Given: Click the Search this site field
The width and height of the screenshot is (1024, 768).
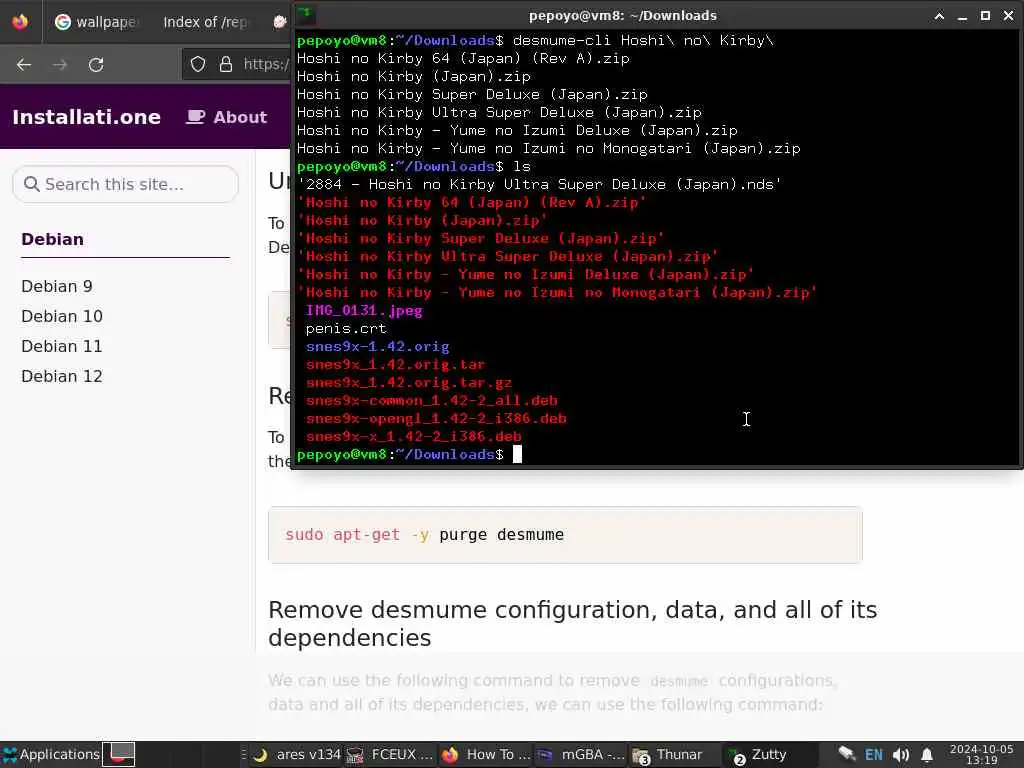Looking at the screenshot, I should pos(125,184).
